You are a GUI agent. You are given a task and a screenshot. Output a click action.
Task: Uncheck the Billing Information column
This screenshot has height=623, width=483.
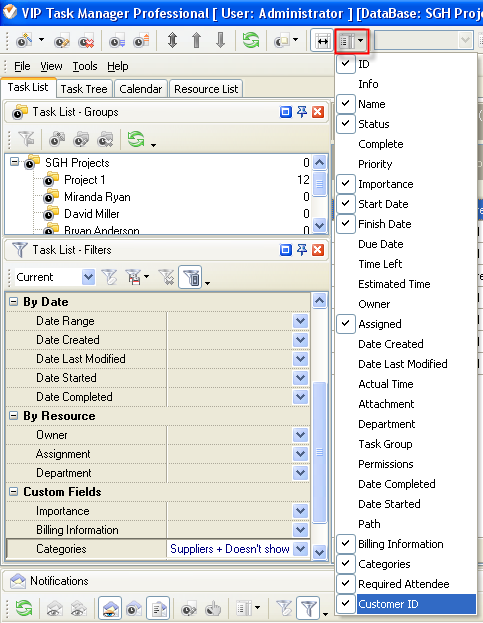[346, 544]
